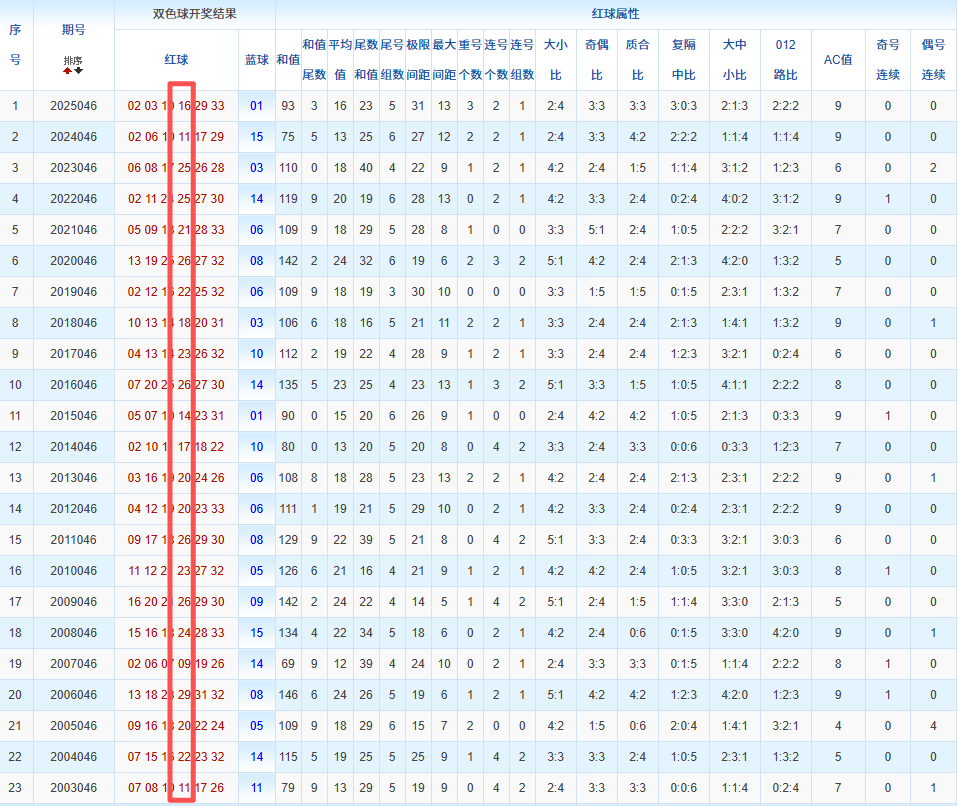
Task: Click the 尾号组数 column header
Action: (392, 59)
